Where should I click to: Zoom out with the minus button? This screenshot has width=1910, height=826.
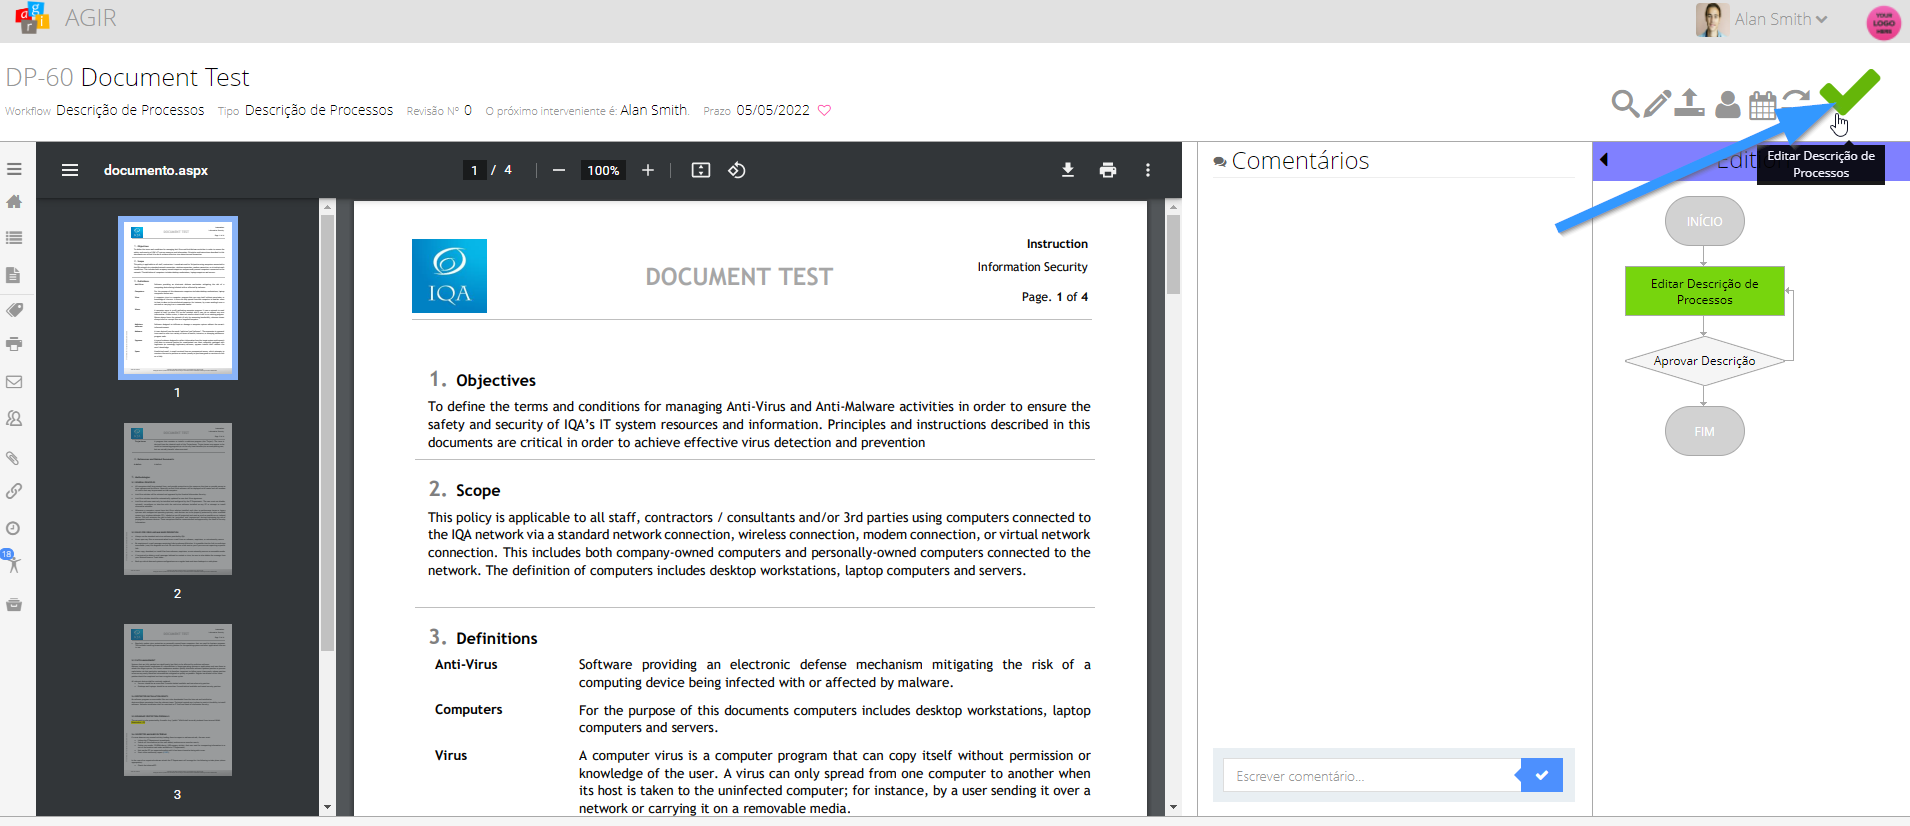click(559, 170)
